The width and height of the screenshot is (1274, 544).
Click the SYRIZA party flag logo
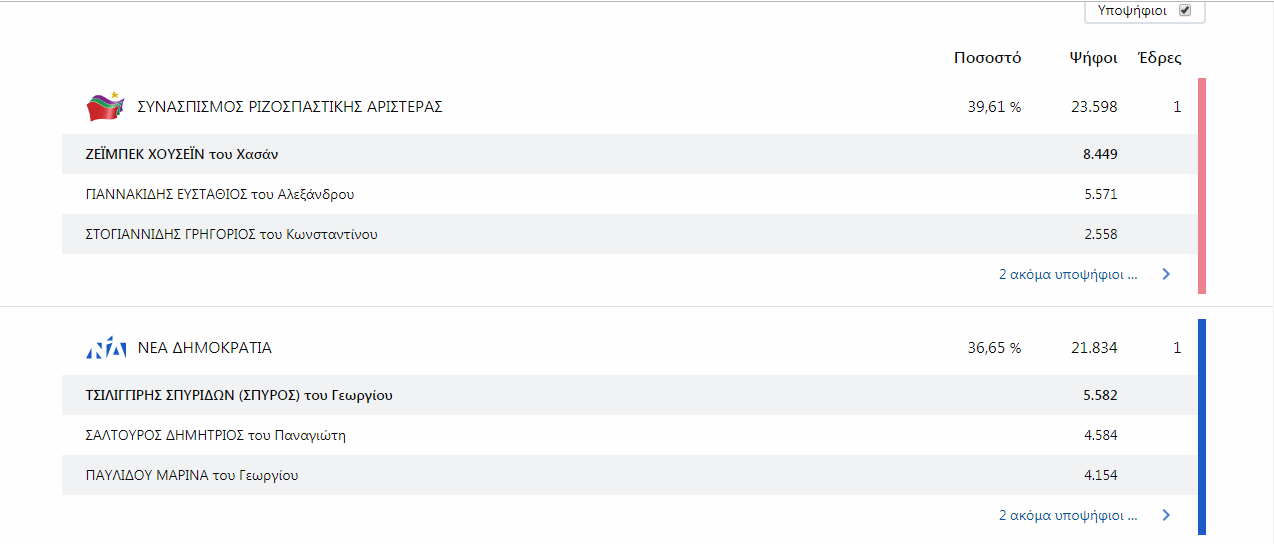coord(104,106)
